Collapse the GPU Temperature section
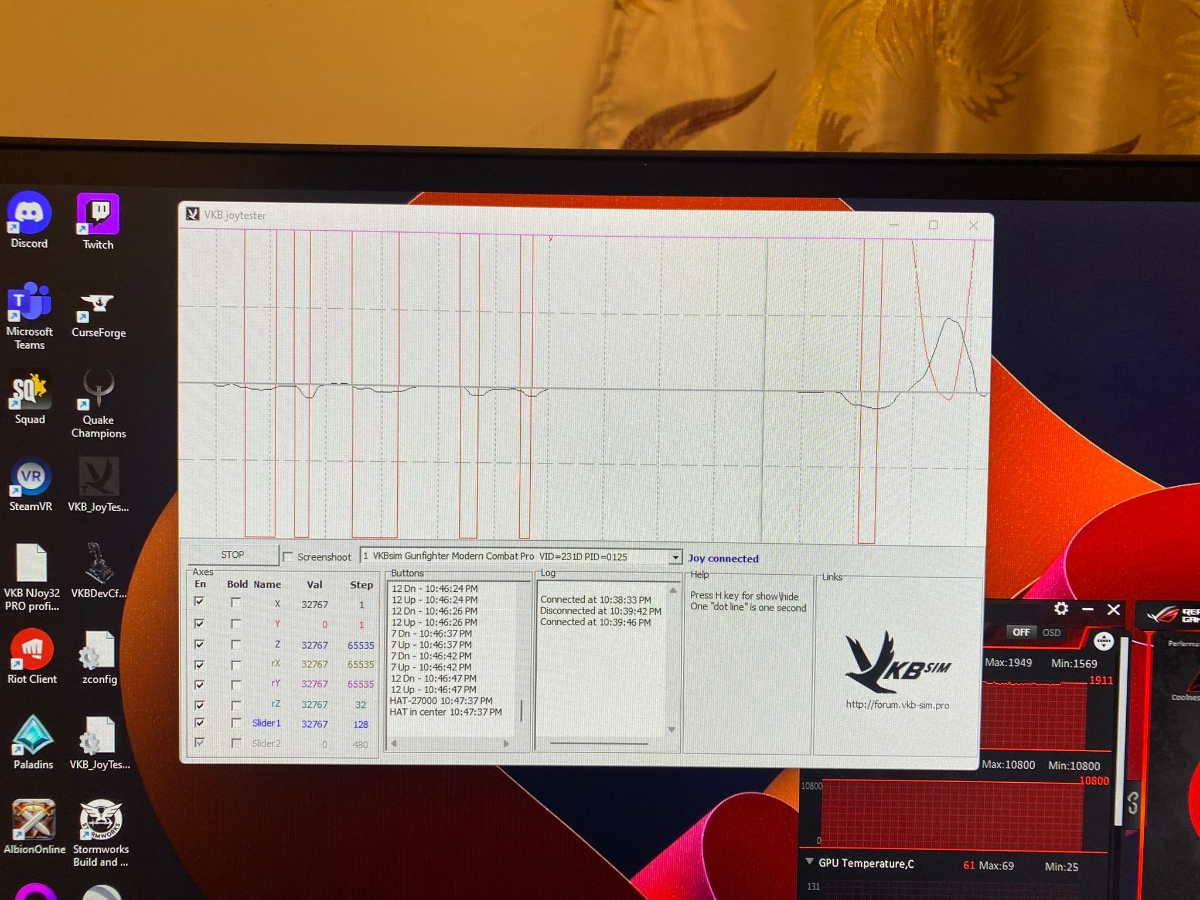Image resolution: width=1200 pixels, height=900 pixels. [x=809, y=863]
